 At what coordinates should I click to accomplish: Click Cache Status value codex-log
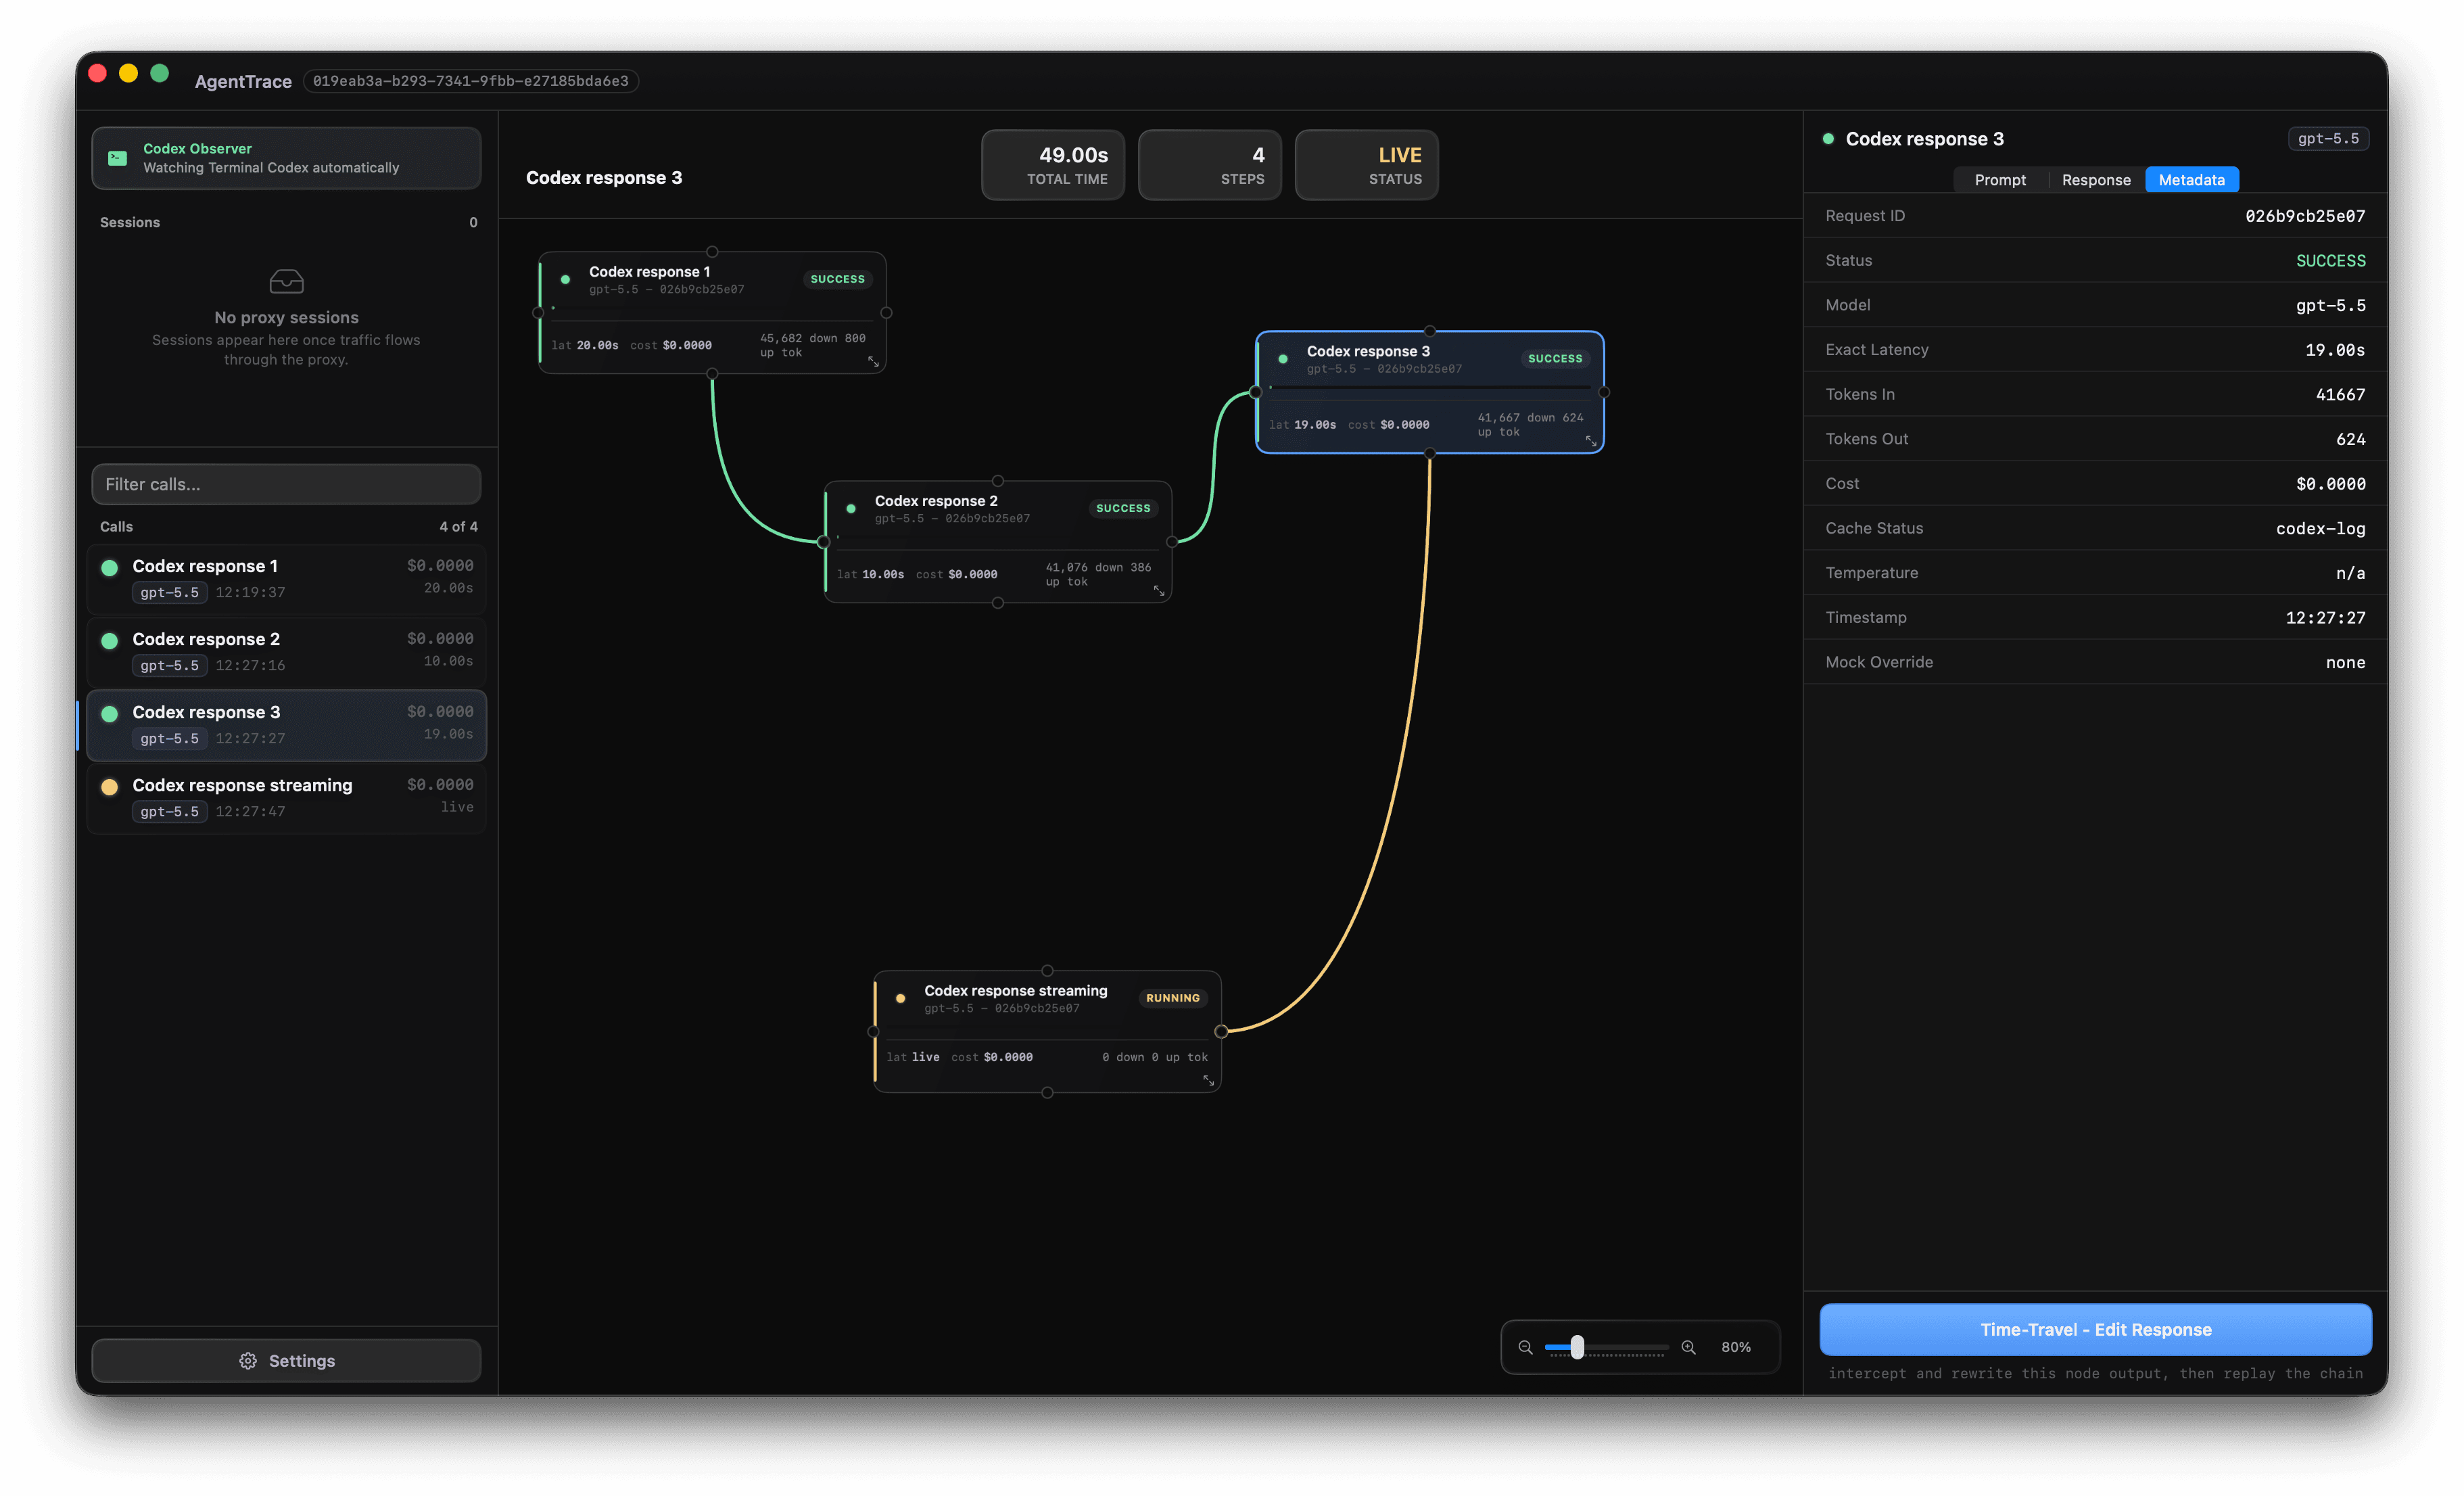[x=2320, y=529]
